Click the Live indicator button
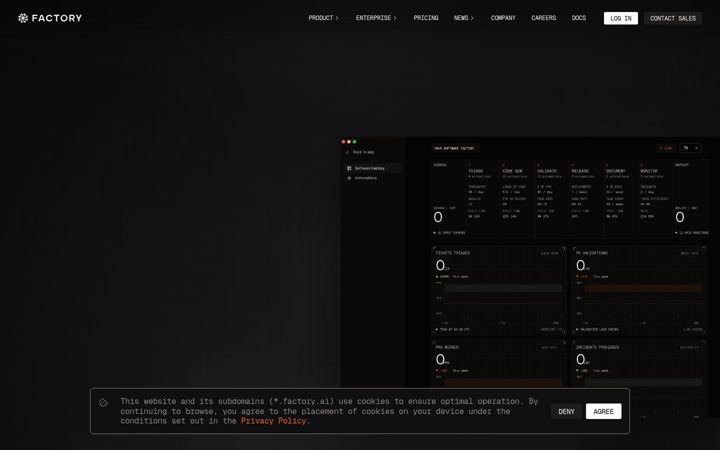 (x=665, y=148)
